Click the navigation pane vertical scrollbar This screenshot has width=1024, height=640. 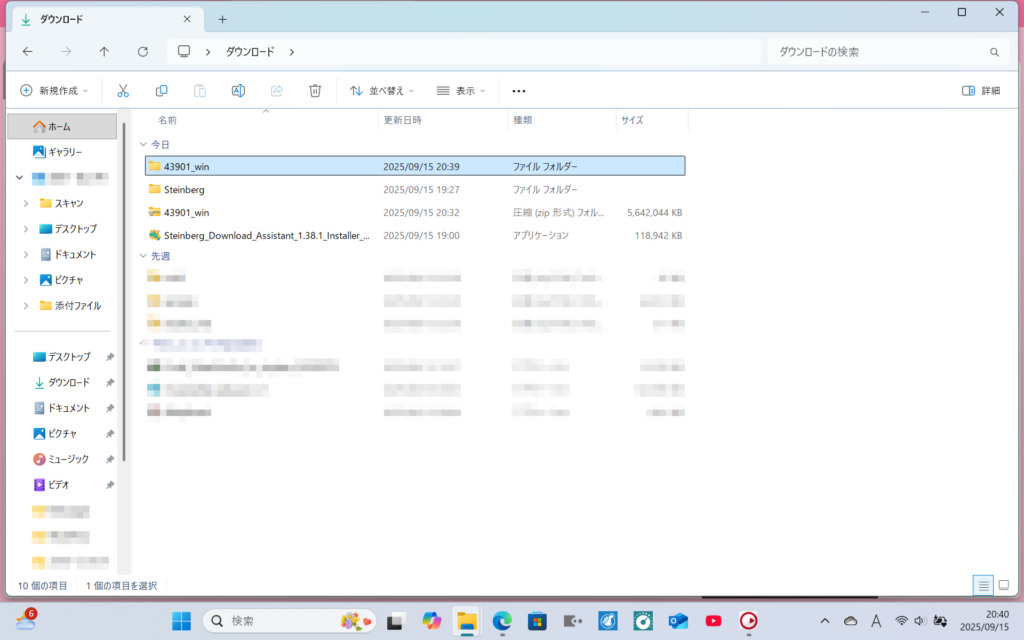tap(124, 290)
